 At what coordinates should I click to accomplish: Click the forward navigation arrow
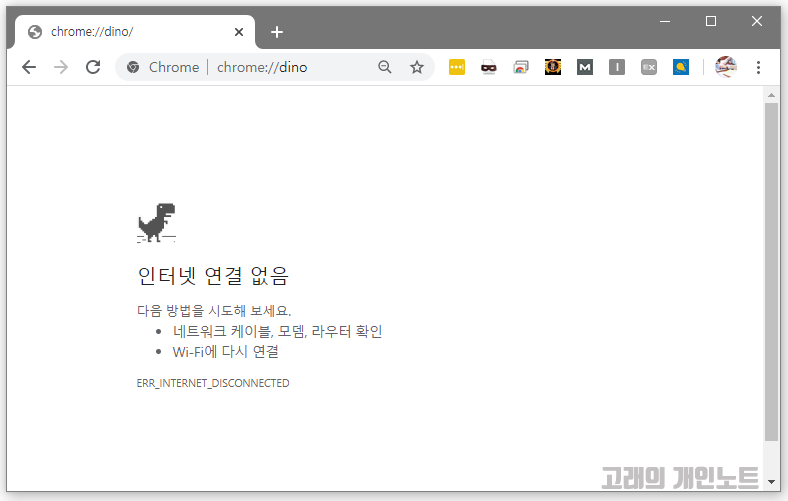61,67
